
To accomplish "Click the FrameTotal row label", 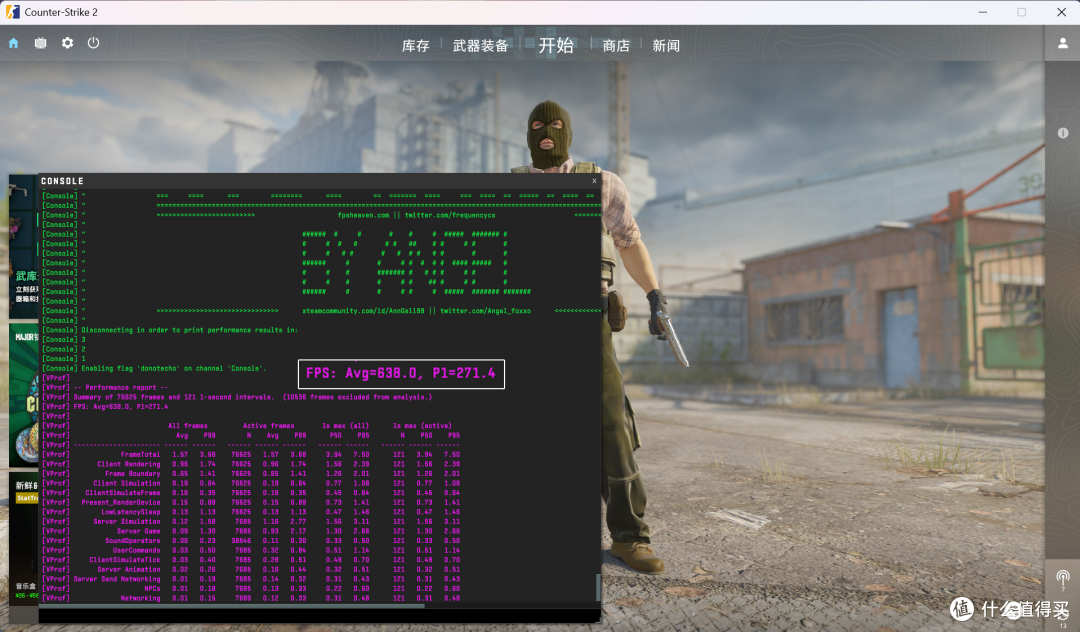I will 141,454.
